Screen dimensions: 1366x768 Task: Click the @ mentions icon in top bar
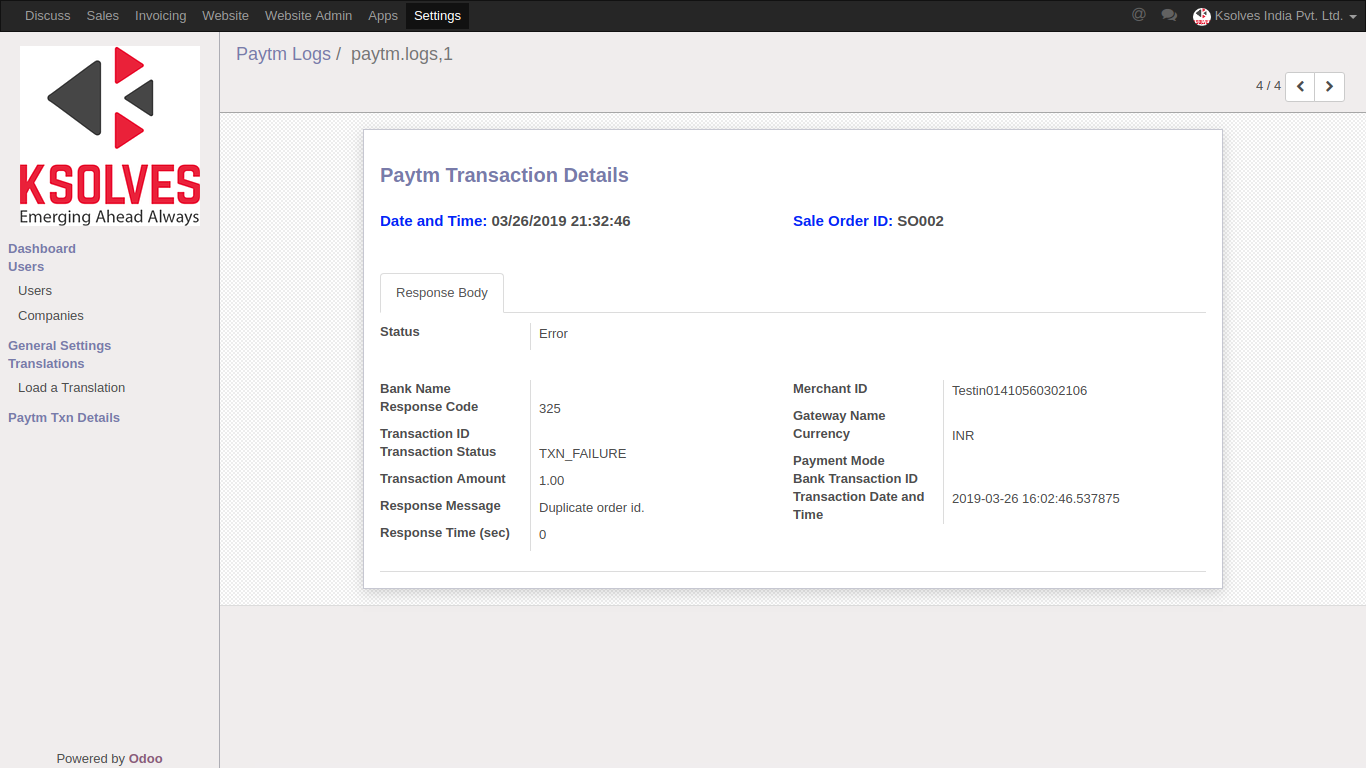pyautogui.click(x=1138, y=15)
